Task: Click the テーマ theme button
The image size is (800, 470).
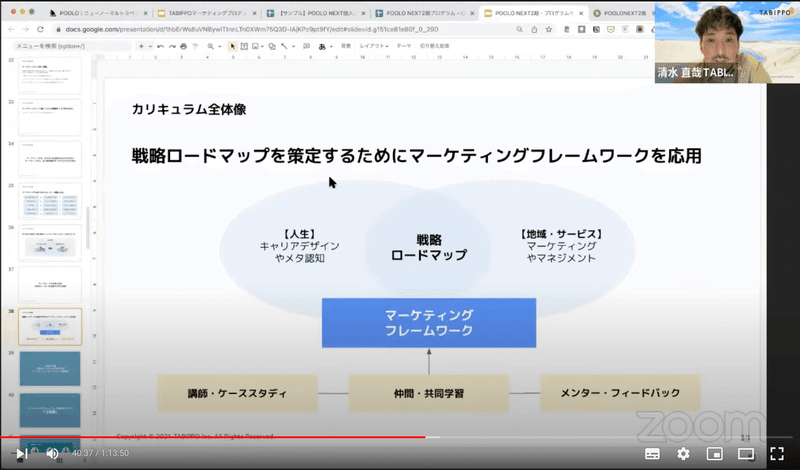Action: [404, 46]
